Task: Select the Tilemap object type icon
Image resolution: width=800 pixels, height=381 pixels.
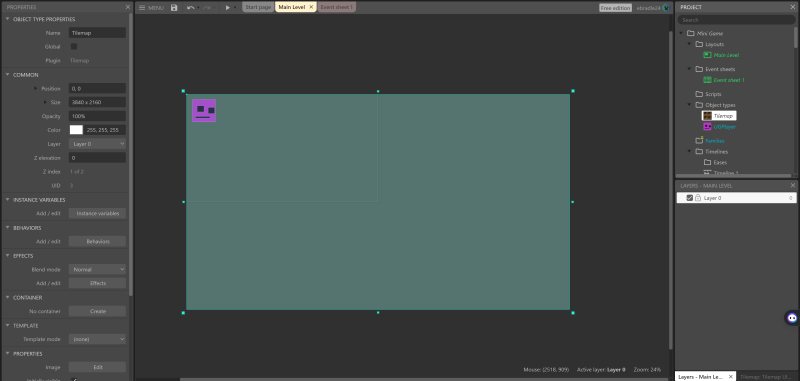Action: pos(707,116)
